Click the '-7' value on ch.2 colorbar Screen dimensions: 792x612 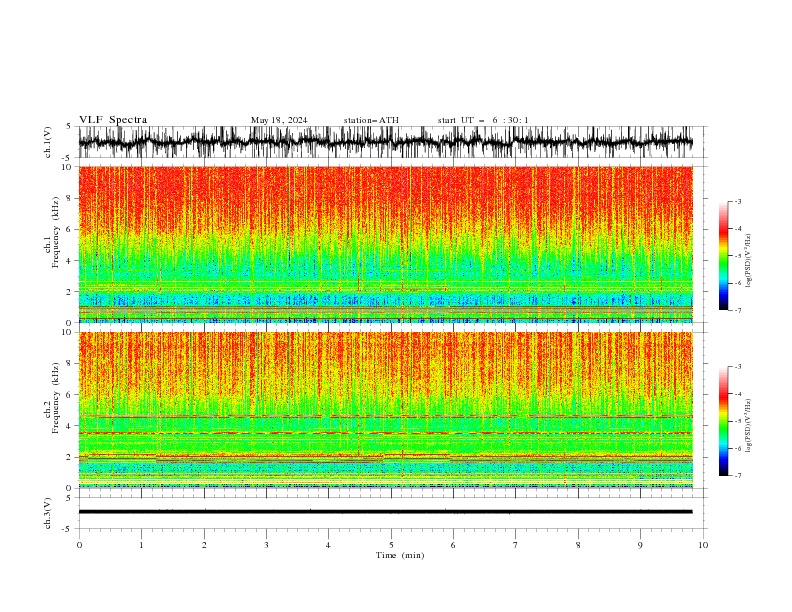(737, 475)
